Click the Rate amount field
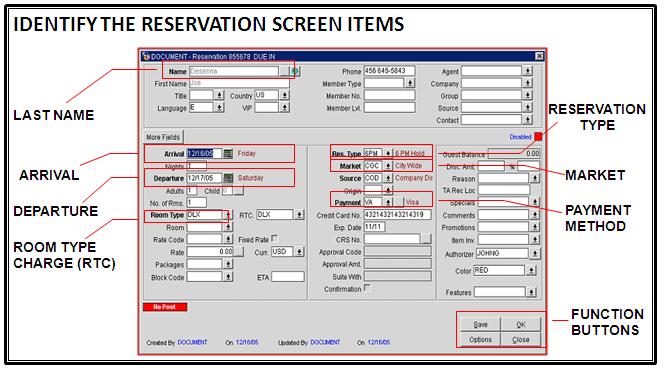Viewport: 664px width, 371px height. pos(210,252)
